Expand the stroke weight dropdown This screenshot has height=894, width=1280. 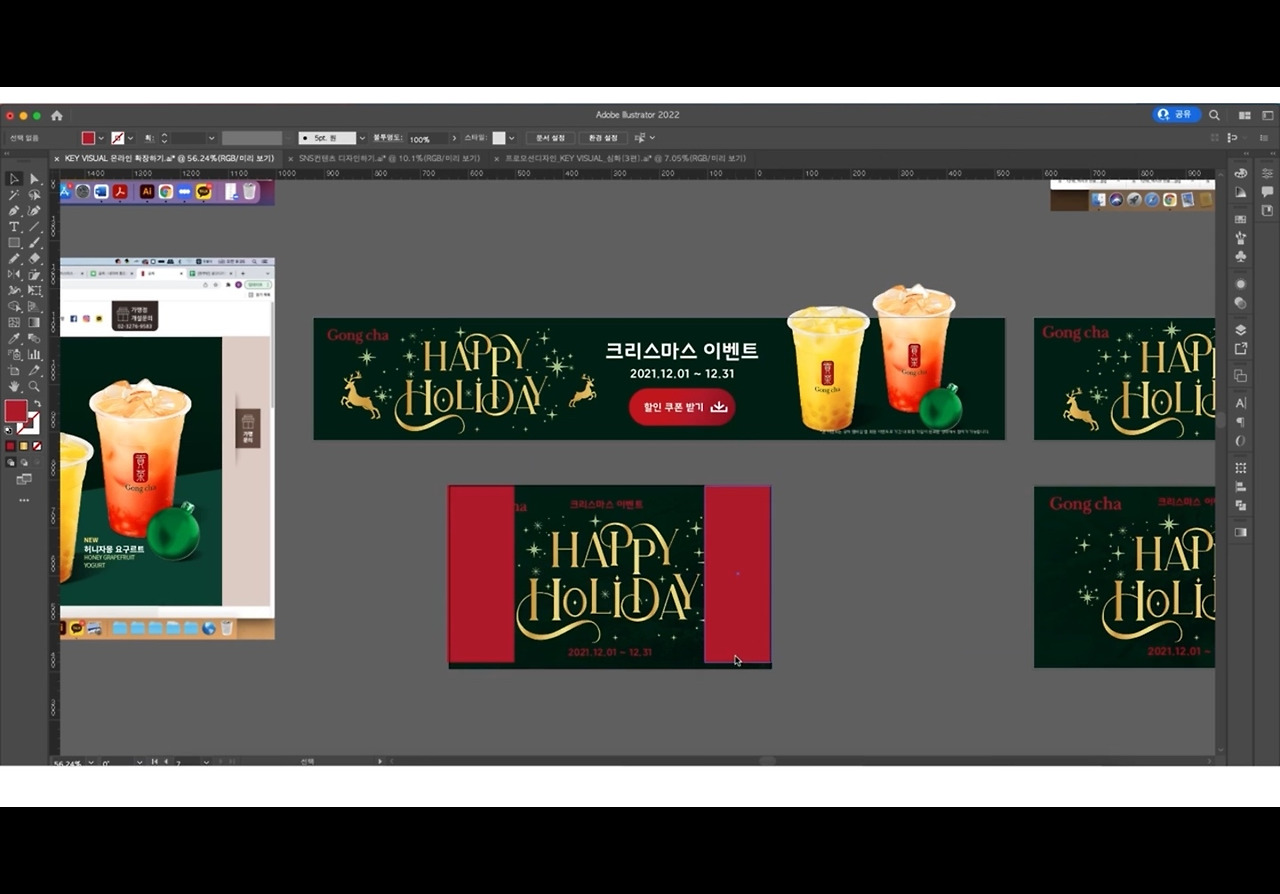click(x=211, y=138)
